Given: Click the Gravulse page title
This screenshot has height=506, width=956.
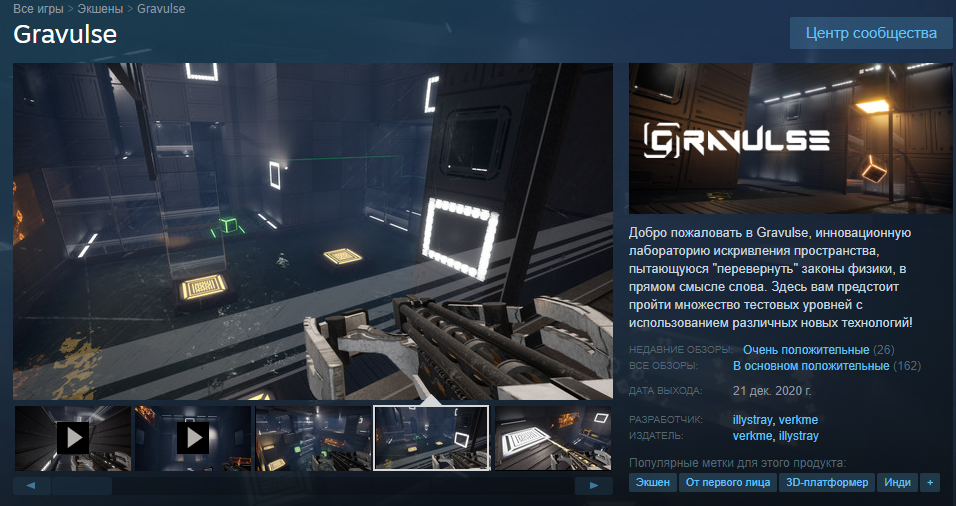Looking at the screenshot, I should point(65,34).
